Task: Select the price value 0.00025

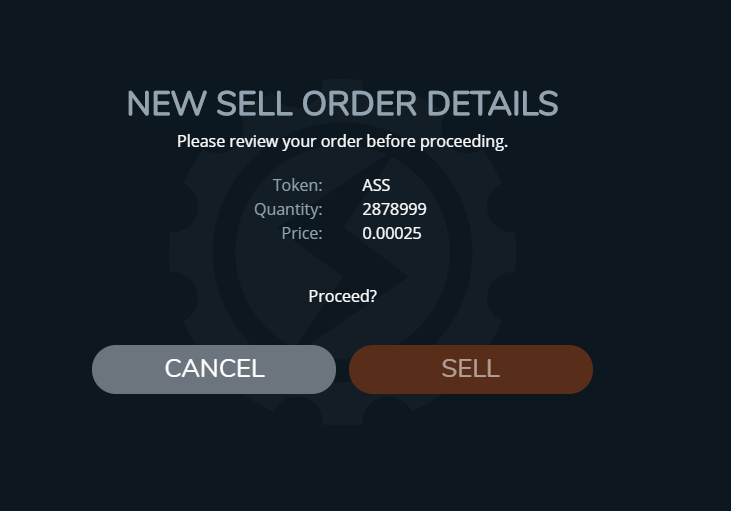Action: [x=392, y=233]
